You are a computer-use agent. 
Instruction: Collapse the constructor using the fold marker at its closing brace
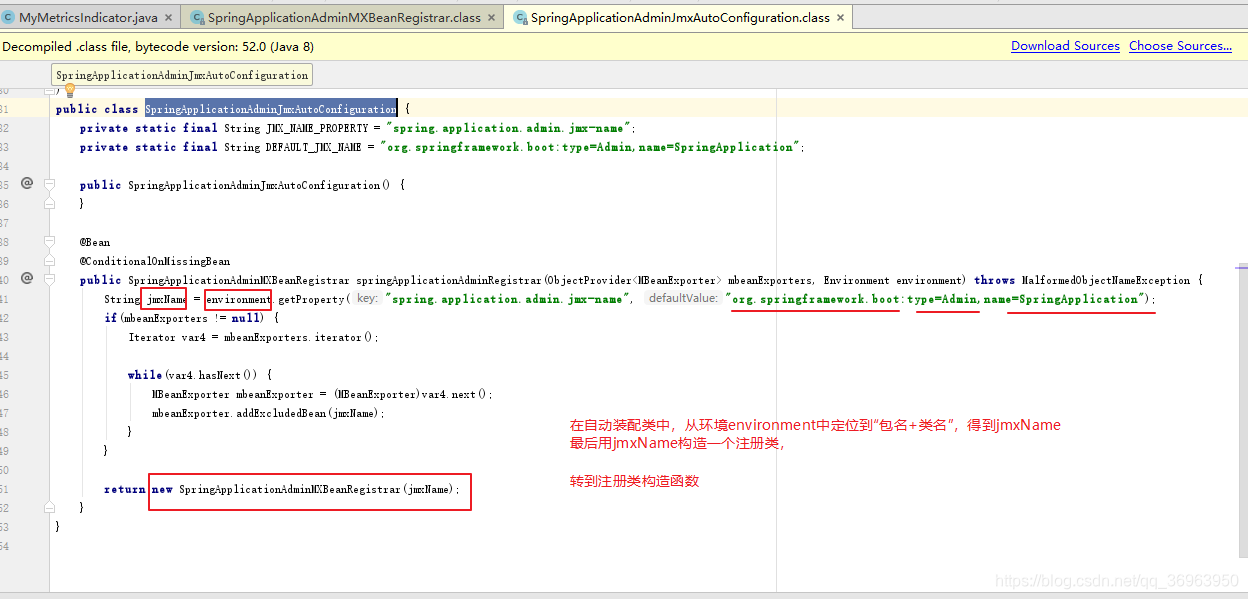(50, 203)
